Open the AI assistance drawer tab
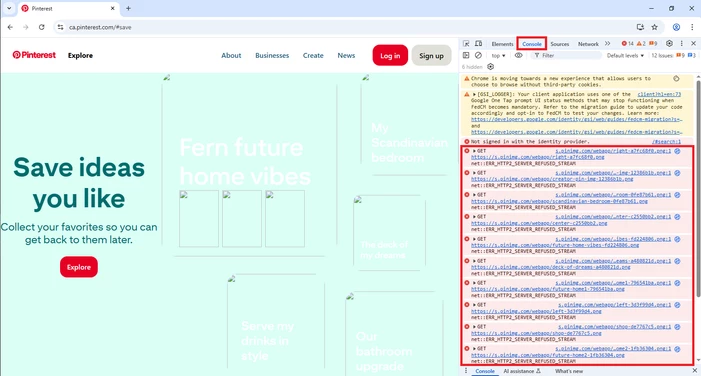This screenshot has height=376, width=701. [521, 371]
